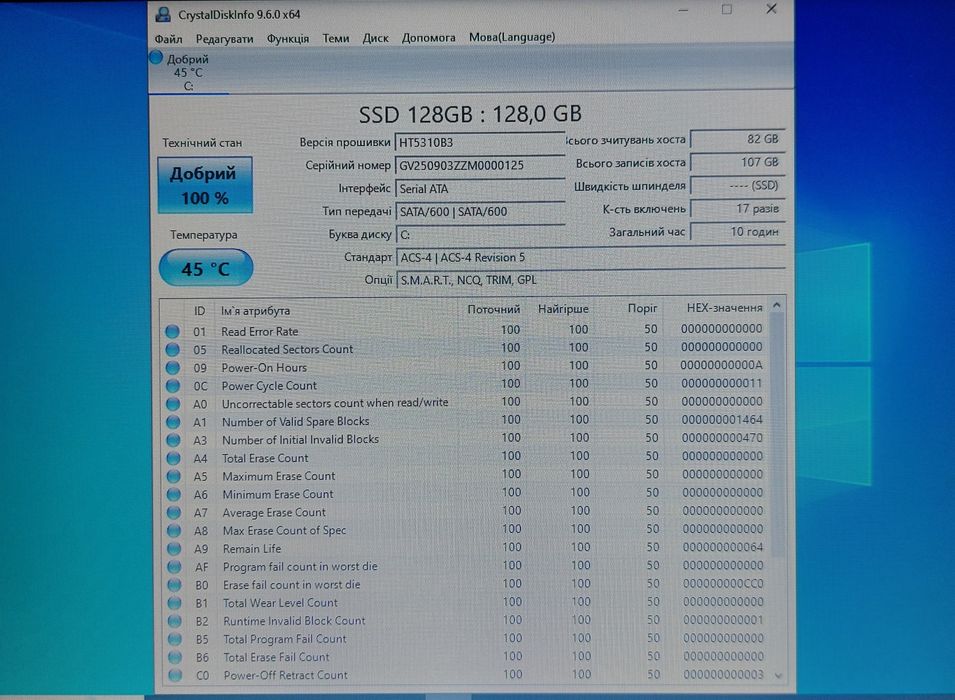Click the CrystalDiskInfo title bar icon
Screen dimensions: 955x700
click(x=163, y=14)
